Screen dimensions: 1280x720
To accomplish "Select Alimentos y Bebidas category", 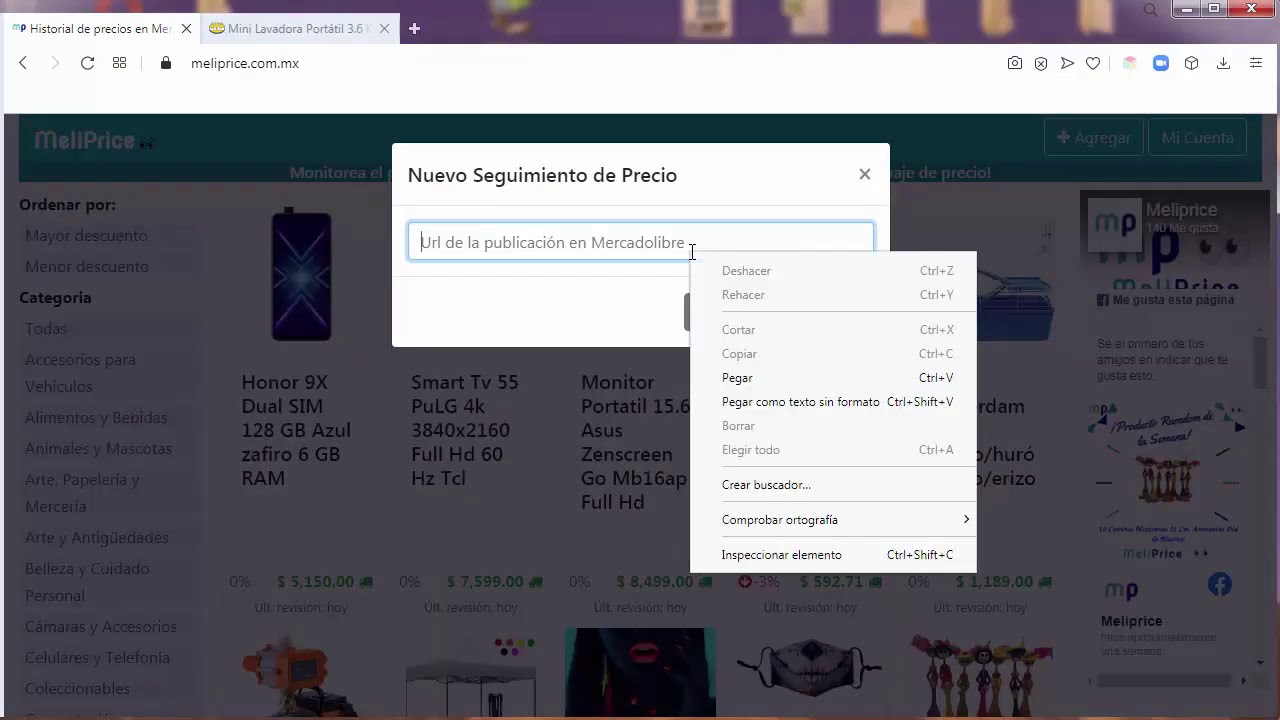I will click(96, 418).
